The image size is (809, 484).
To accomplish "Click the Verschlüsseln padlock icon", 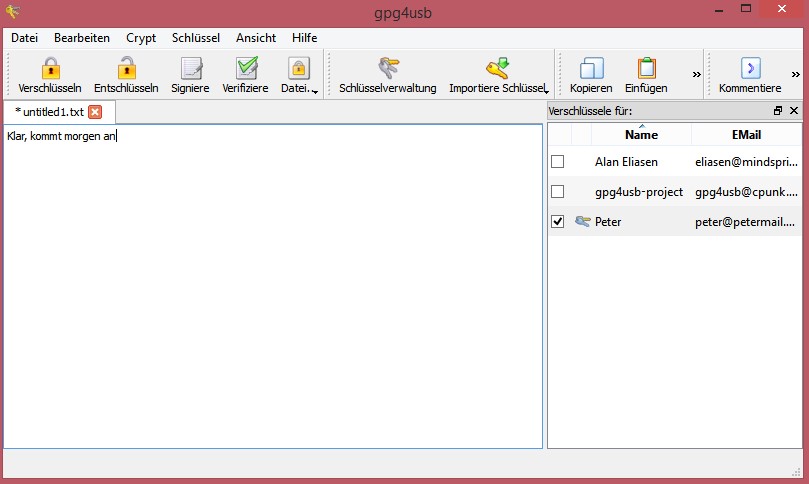I will point(51,68).
